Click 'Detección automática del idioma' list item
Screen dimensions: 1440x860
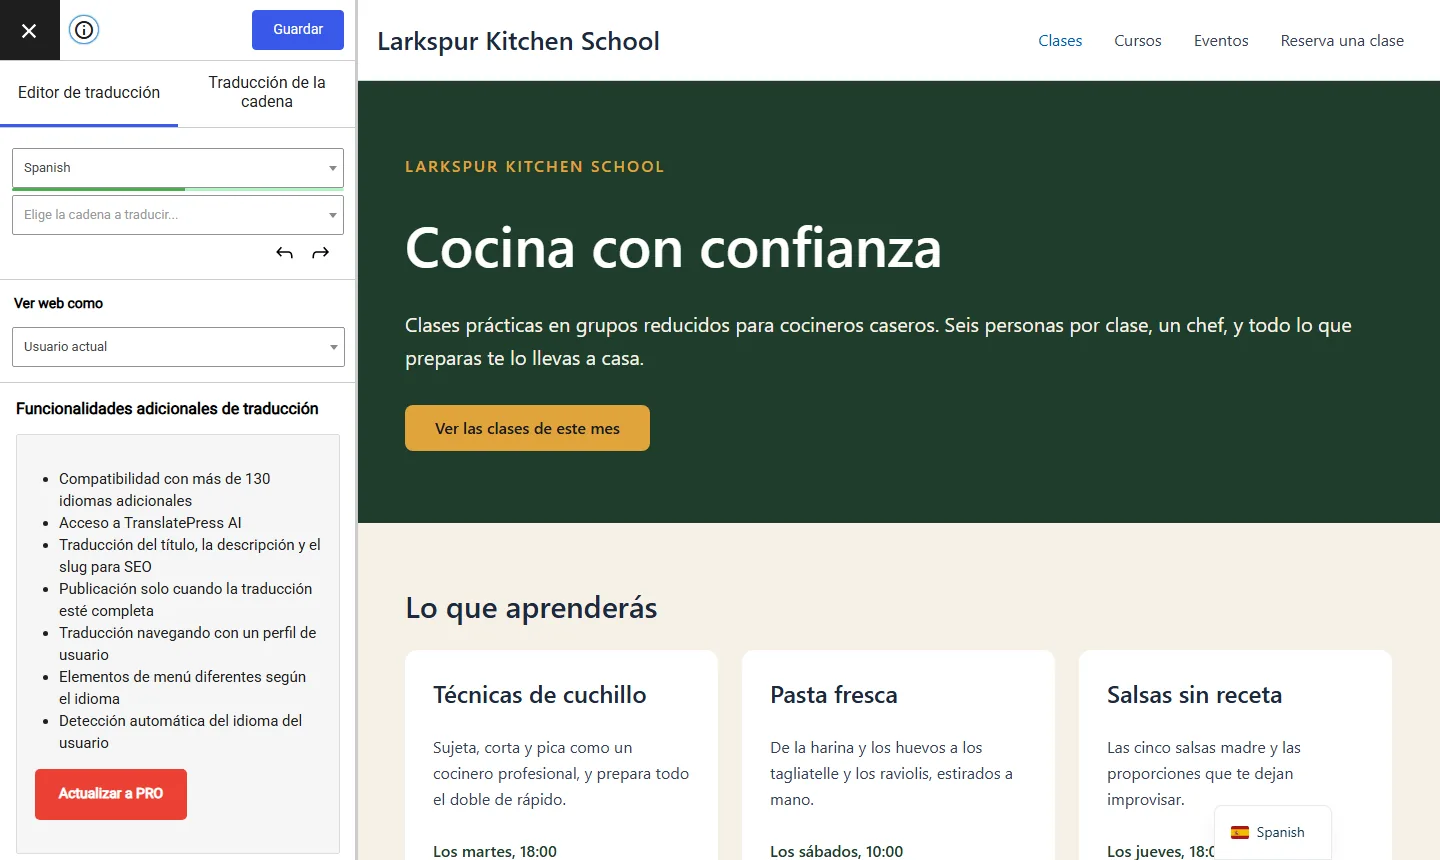[x=180, y=732]
